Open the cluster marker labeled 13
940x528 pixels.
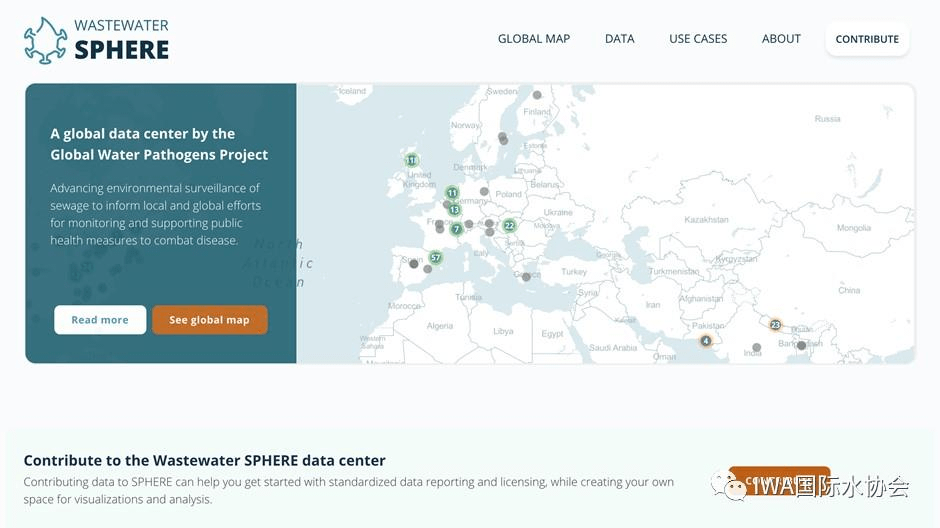454,210
